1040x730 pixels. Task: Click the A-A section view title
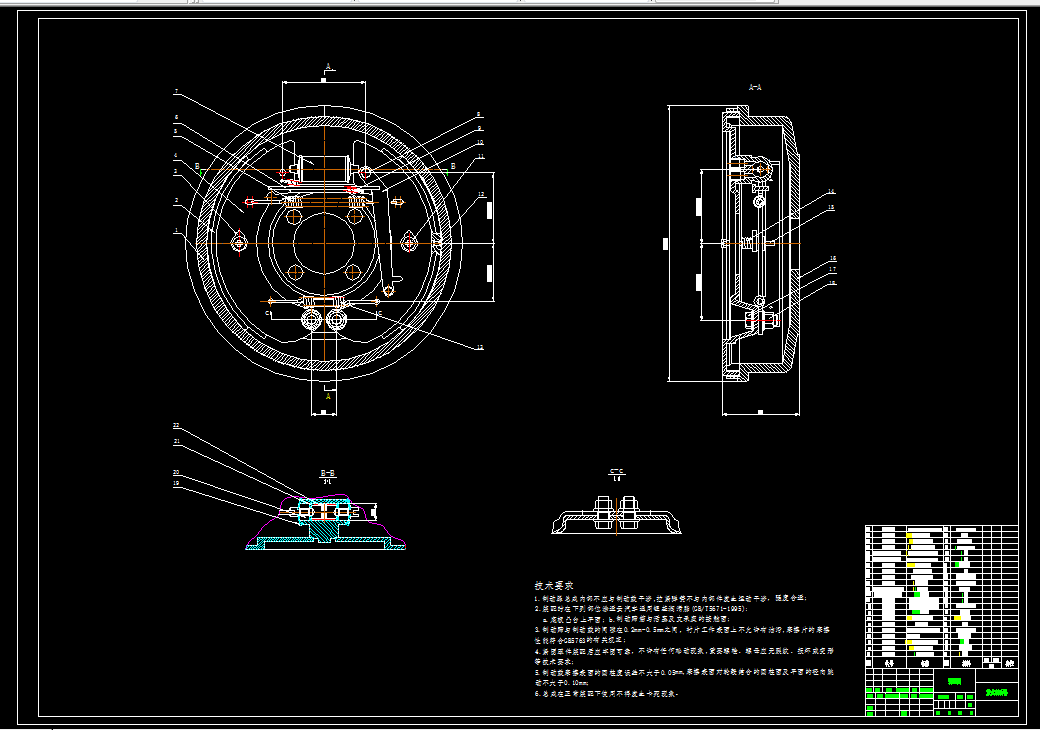[x=755, y=87]
